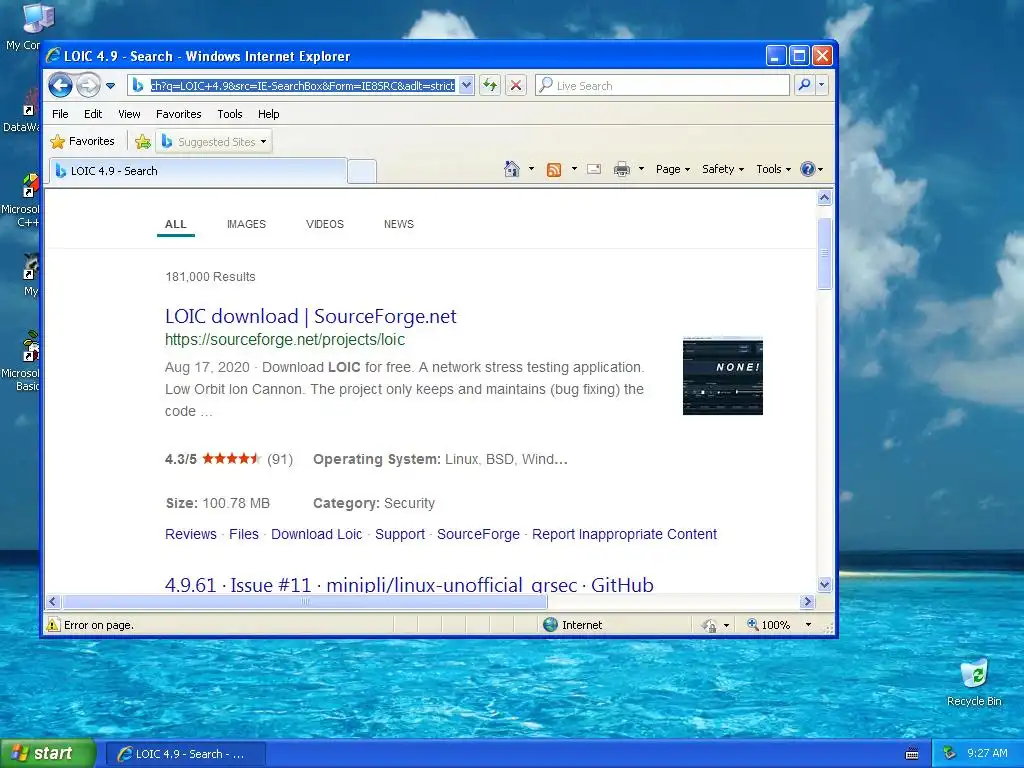Click the Read Mail icon

(x=594, y=169)
